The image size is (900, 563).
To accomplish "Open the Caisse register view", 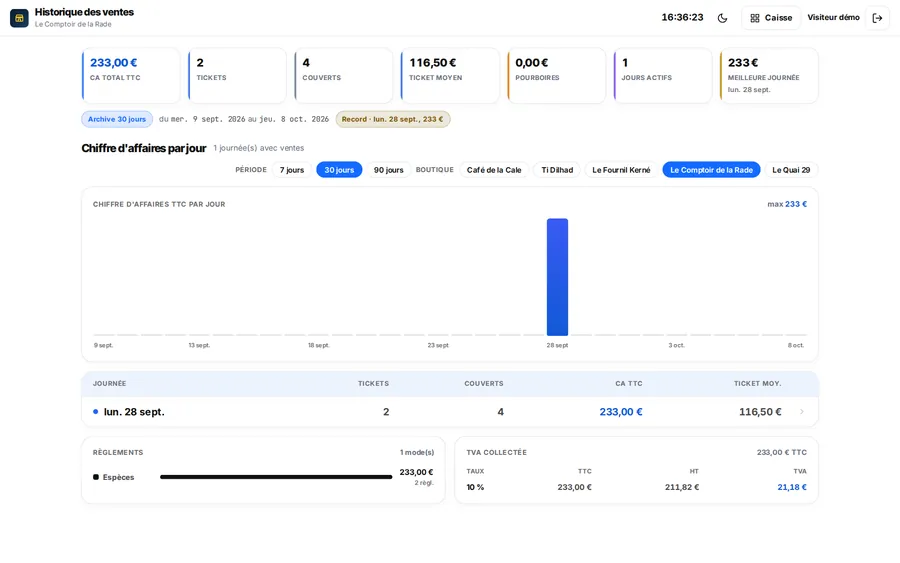I will (x=771, y=18).
